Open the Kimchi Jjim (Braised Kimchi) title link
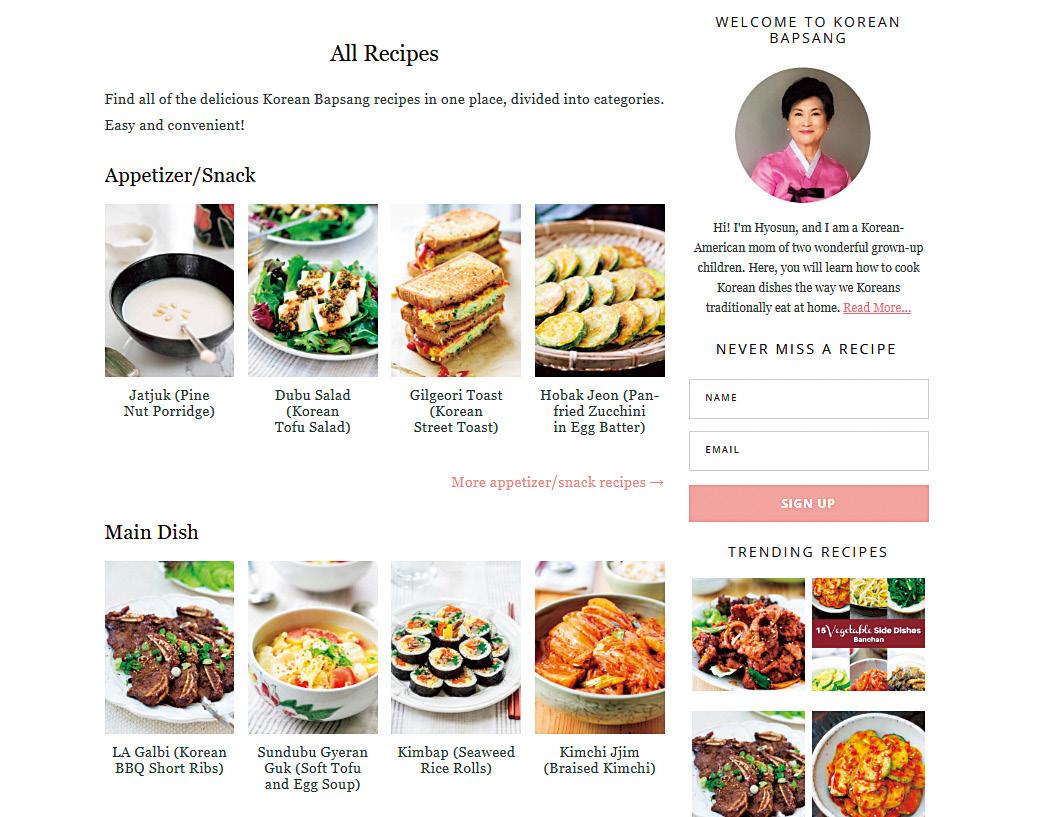 point(600,760)
